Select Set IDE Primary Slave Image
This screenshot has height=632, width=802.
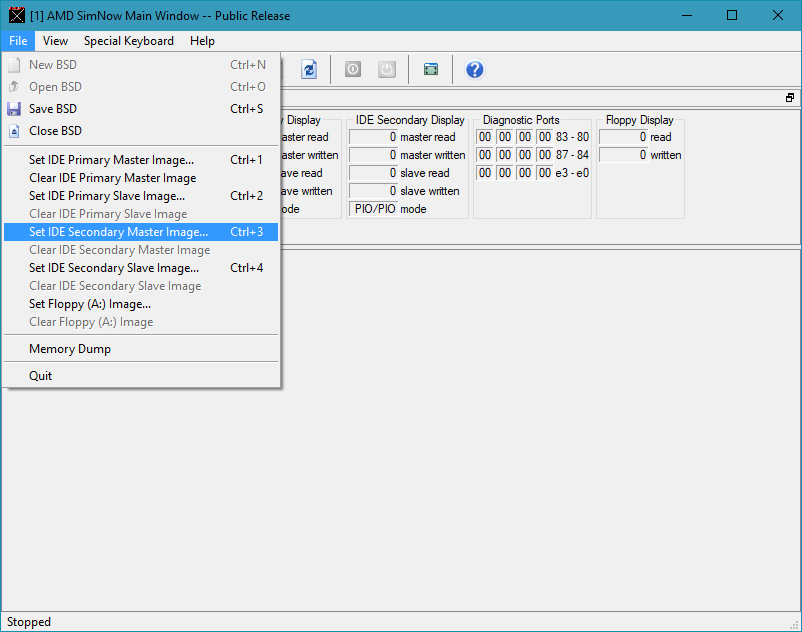tap(106, 196)
